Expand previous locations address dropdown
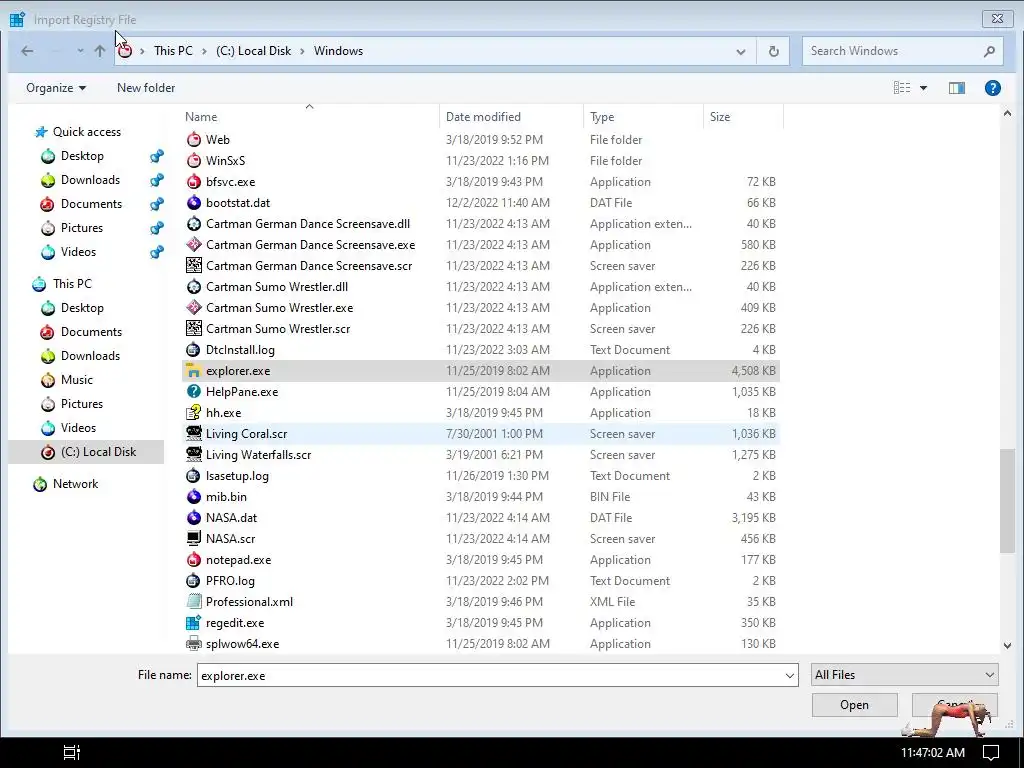The width and height of the screenshot is (1024, 768). (741, 52)
